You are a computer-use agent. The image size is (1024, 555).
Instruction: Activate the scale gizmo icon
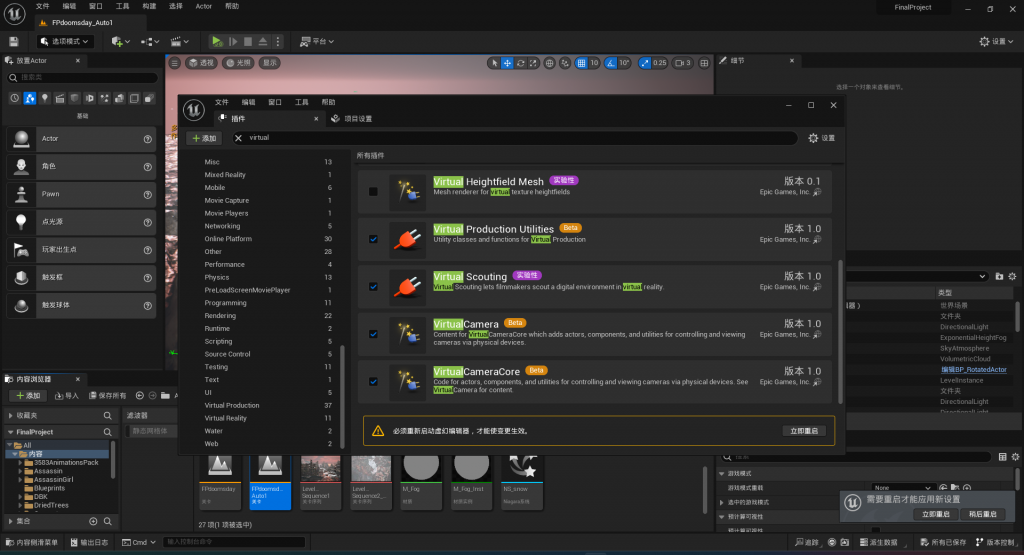pos(534,63)
